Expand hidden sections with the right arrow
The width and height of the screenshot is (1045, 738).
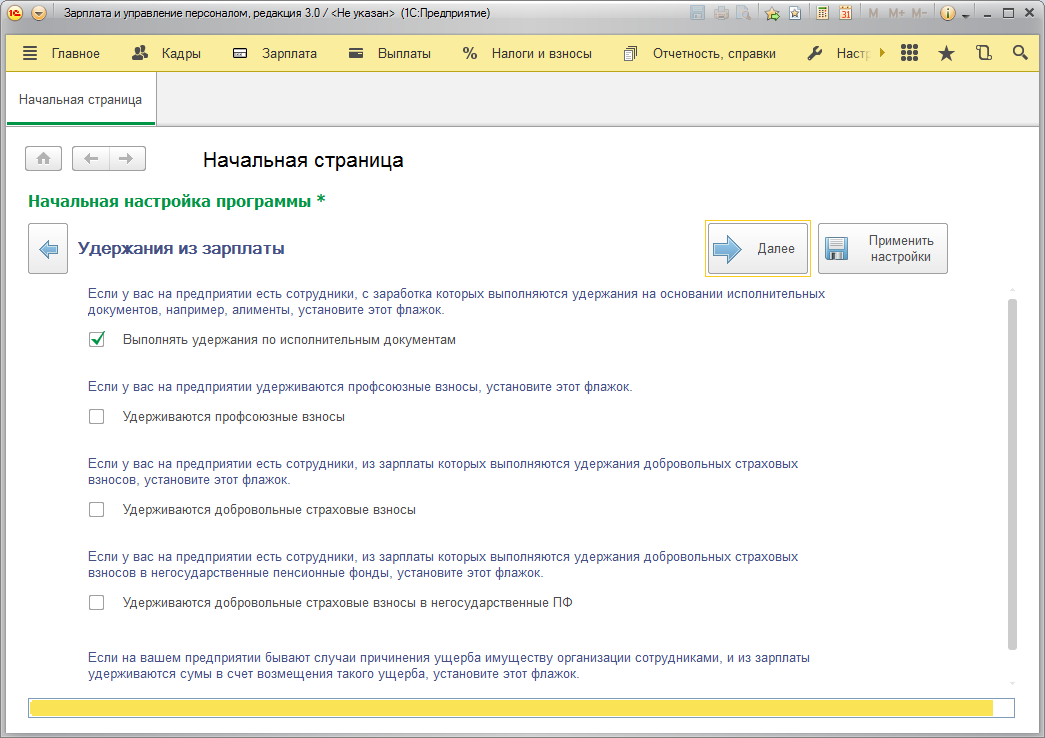882,53
